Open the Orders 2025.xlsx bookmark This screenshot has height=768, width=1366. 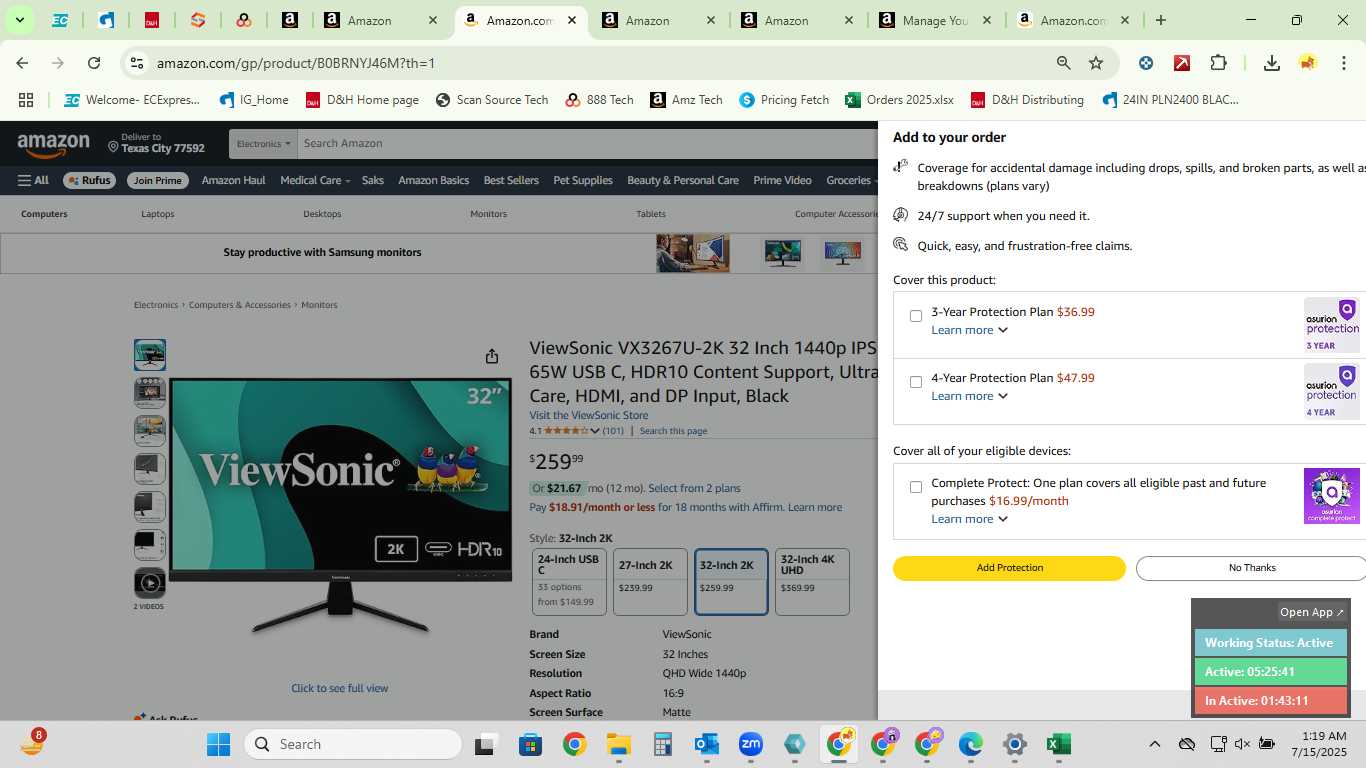[899, 100]
